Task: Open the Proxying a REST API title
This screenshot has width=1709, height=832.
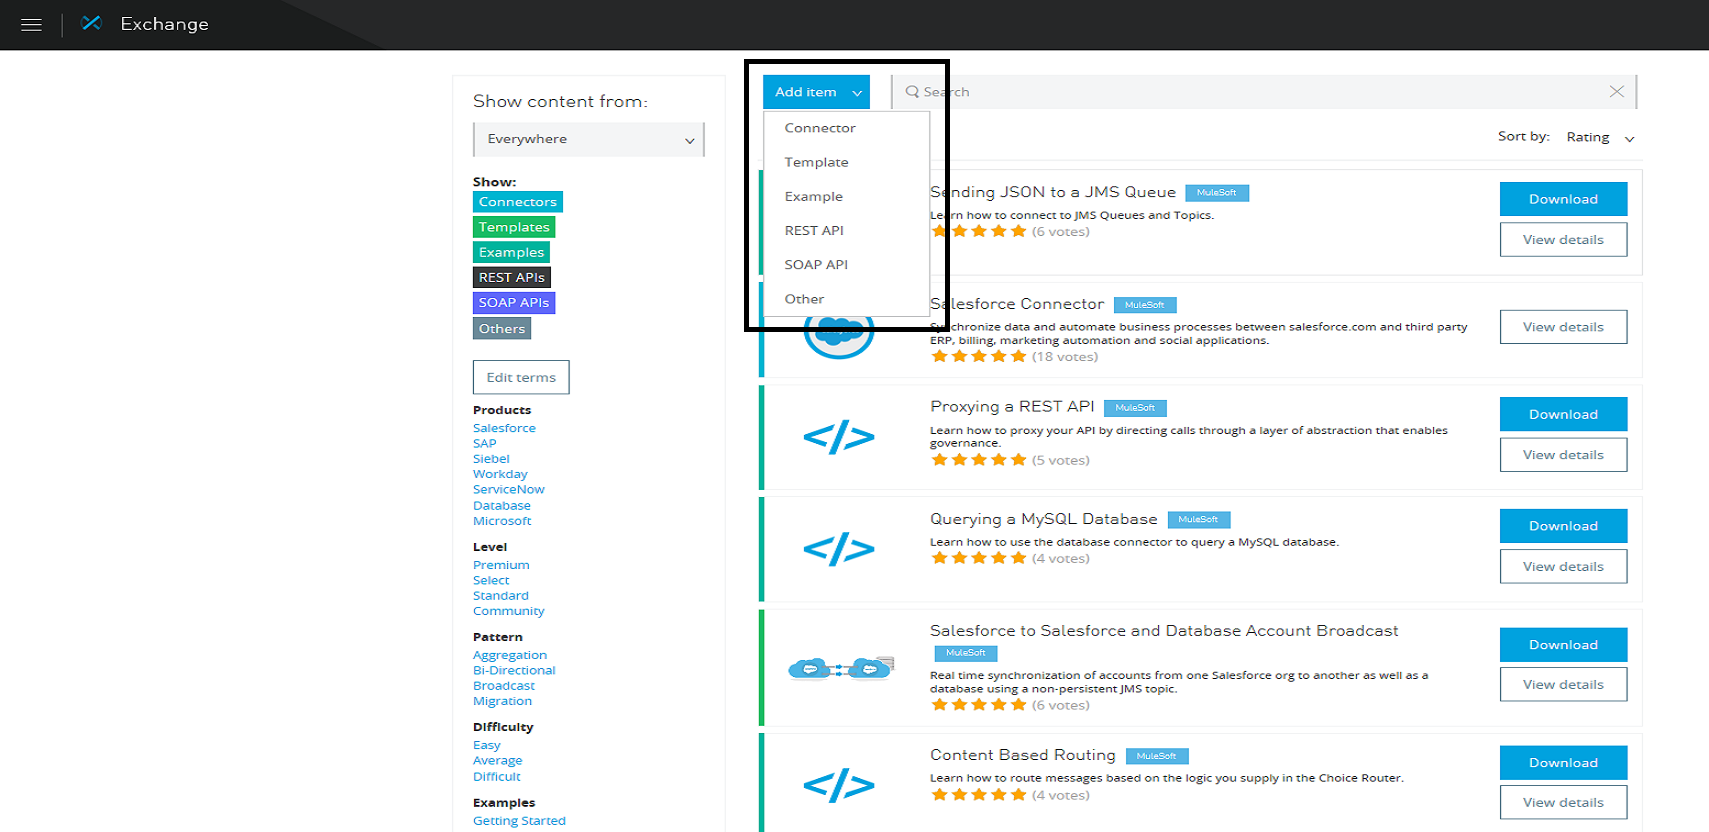Action: pyautogui.click(x=1012, y=406)
